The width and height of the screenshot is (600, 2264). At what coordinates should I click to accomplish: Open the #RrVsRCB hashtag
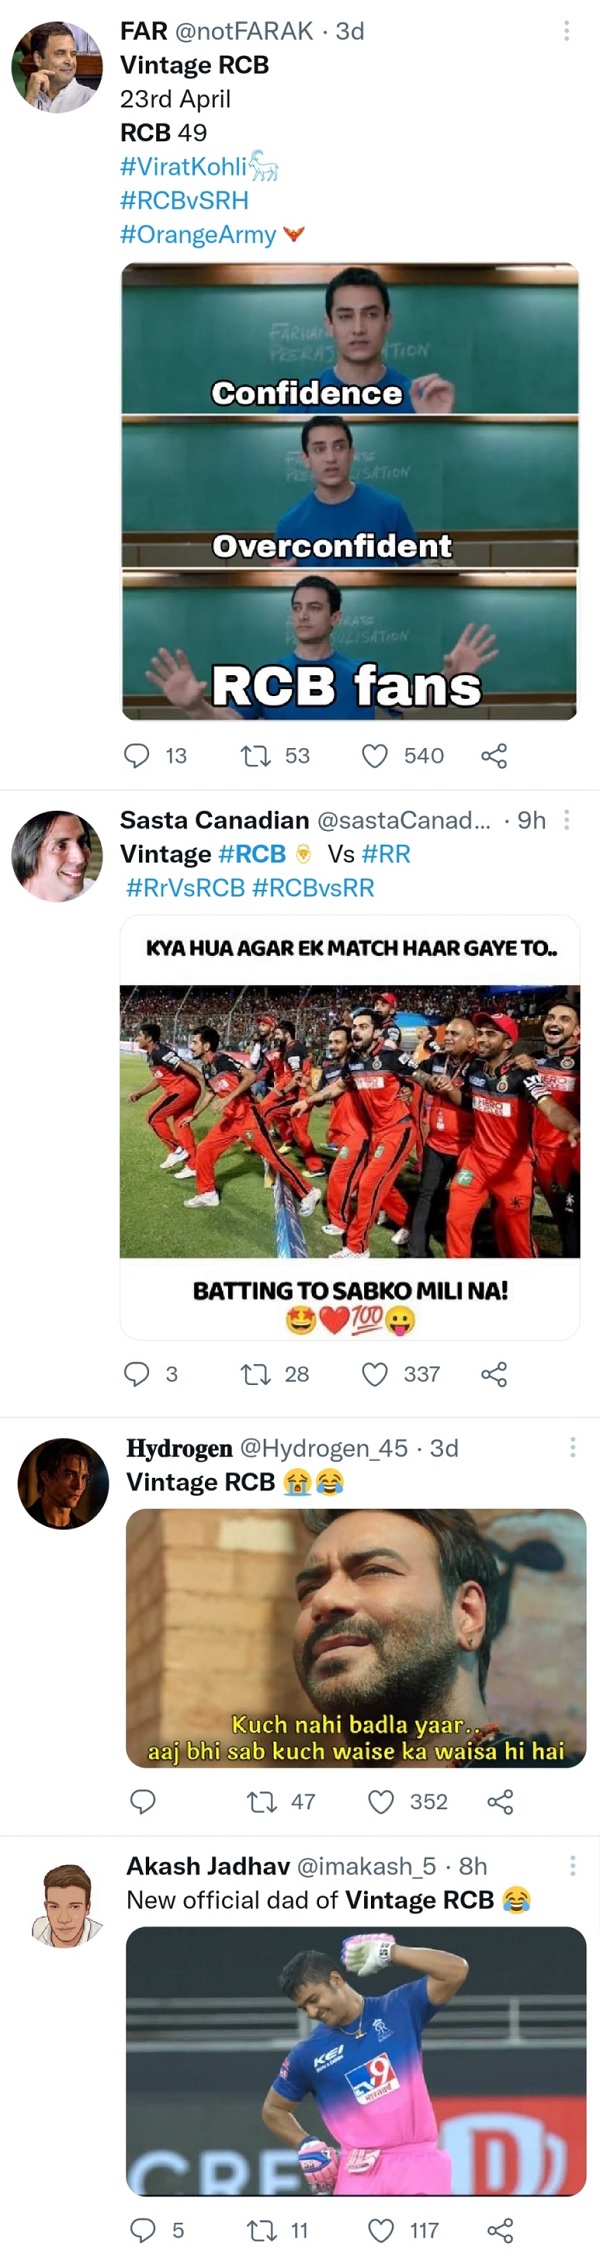tap(185, 887)
